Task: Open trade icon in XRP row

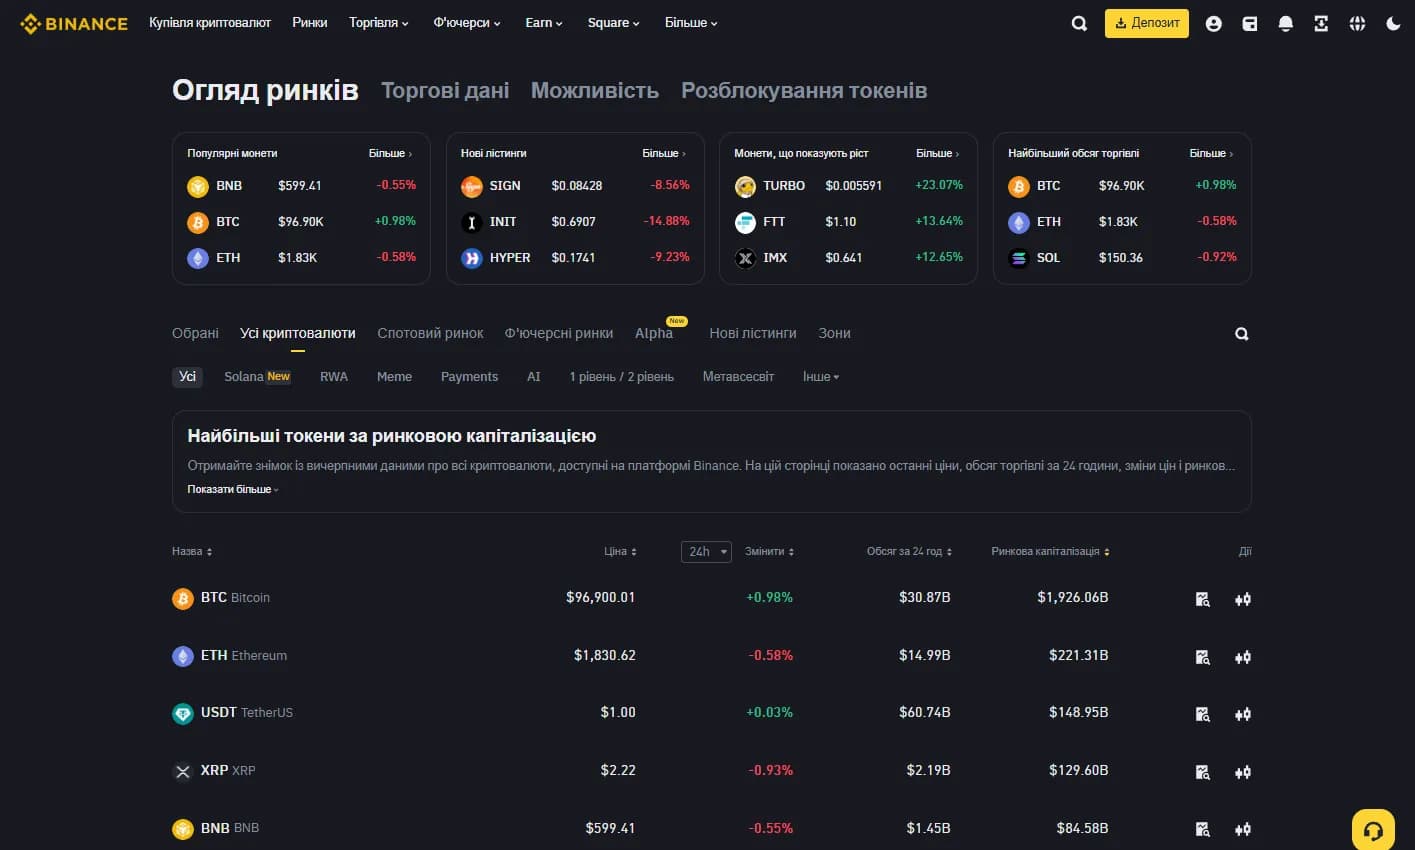Action: [x=1243, y=772]
